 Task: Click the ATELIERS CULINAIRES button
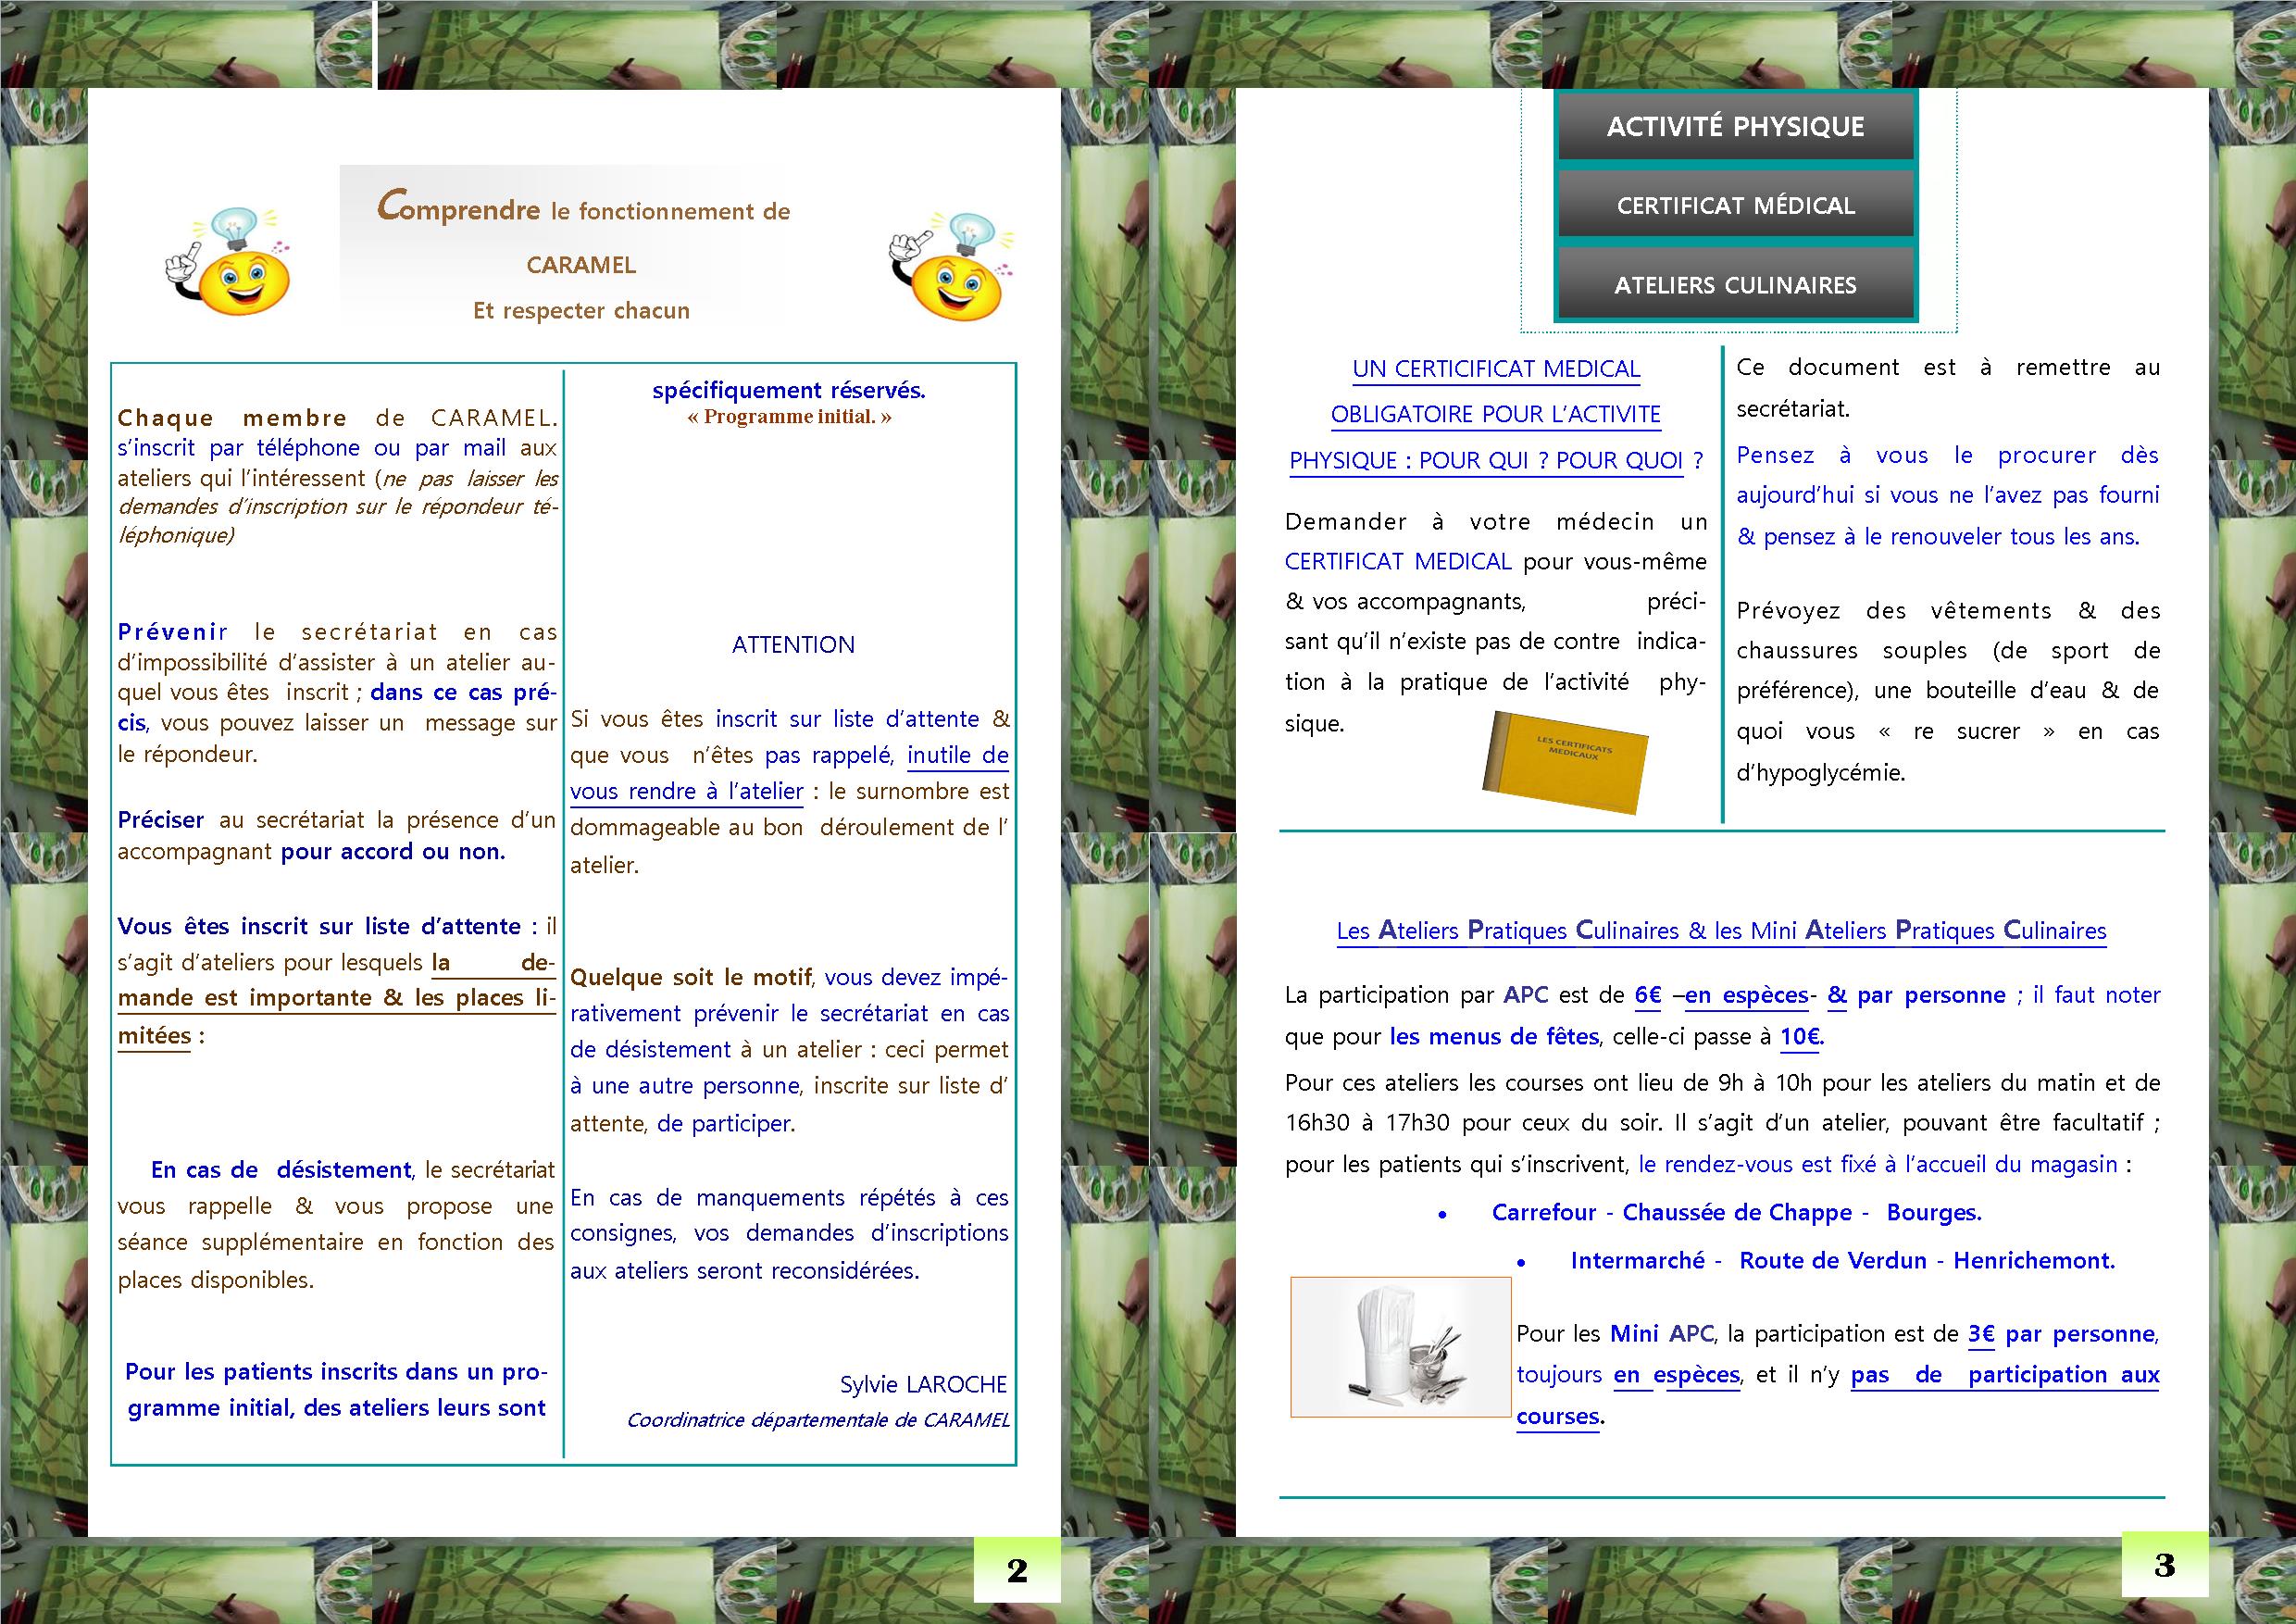click(1735, 285)
